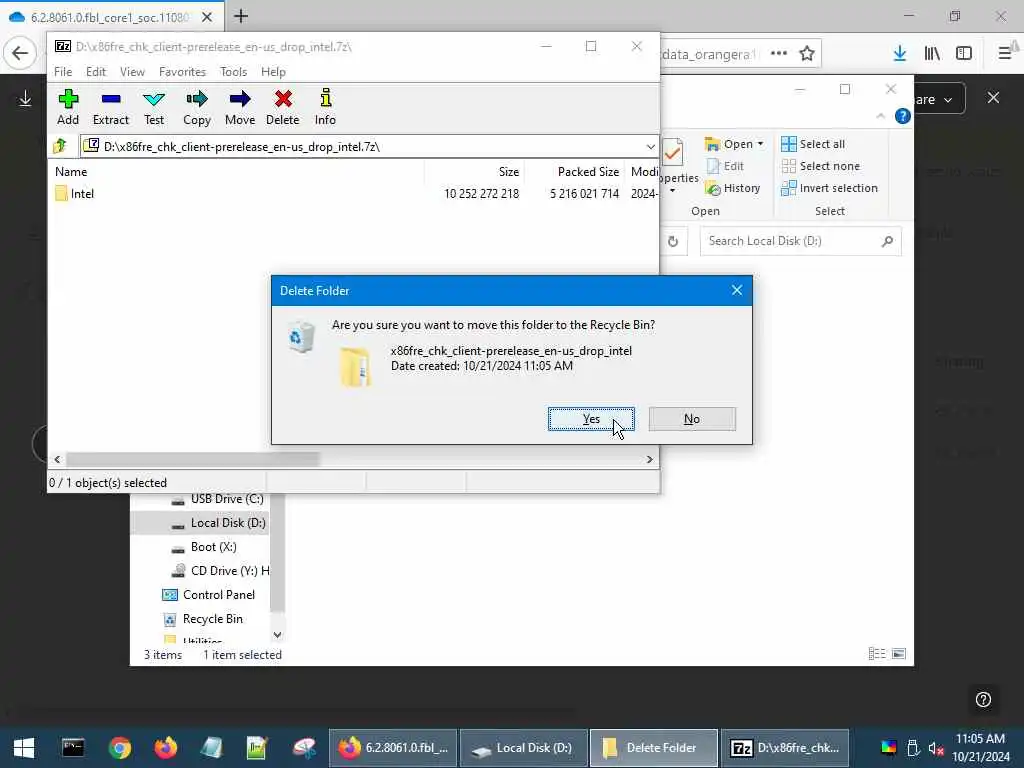Open the File menu in 7-Zip
Viewport: 1024px width, 768px height.
(63, 72)
